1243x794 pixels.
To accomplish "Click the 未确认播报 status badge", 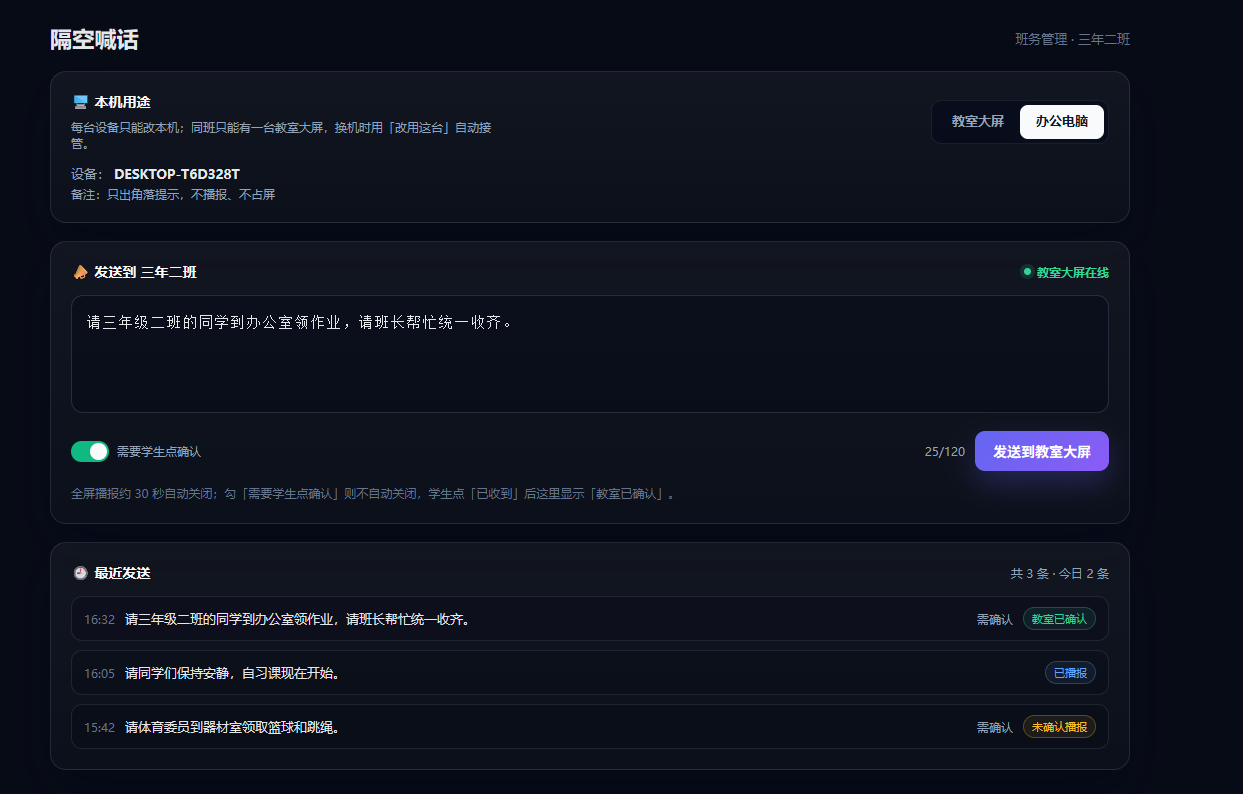I will click(x=1059, y=727).
